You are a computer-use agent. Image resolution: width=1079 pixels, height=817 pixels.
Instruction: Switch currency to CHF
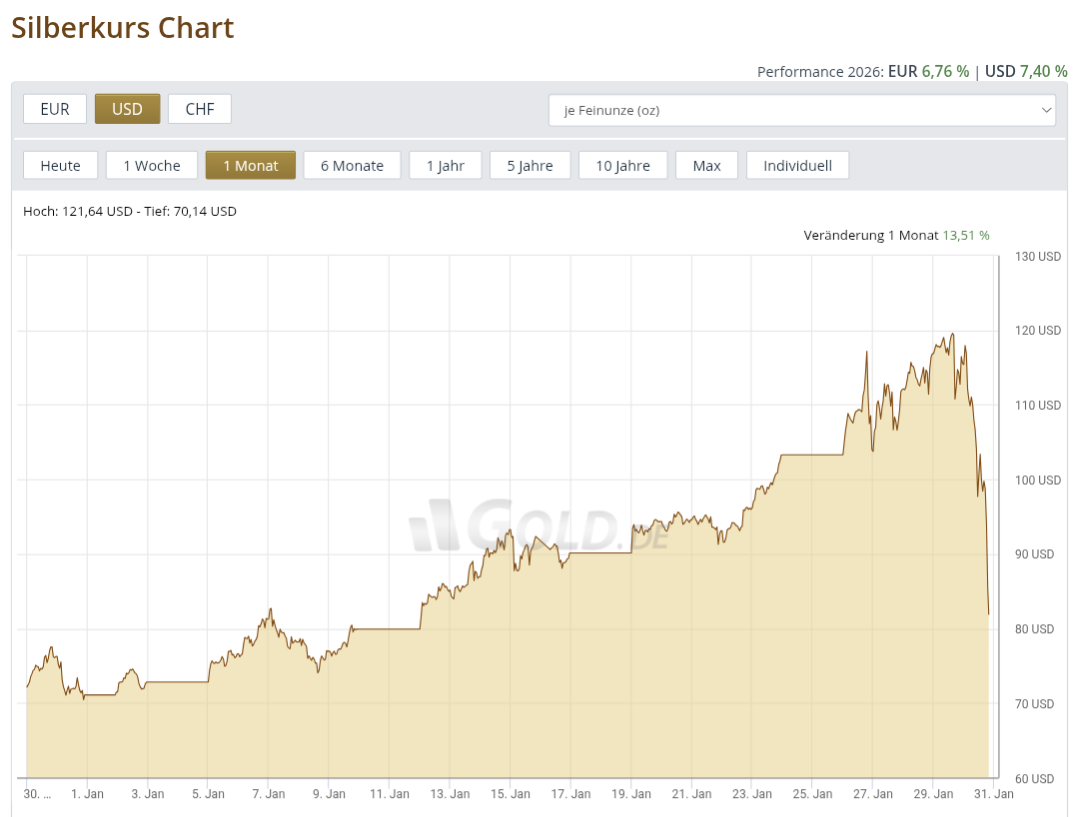coord(200,109)
